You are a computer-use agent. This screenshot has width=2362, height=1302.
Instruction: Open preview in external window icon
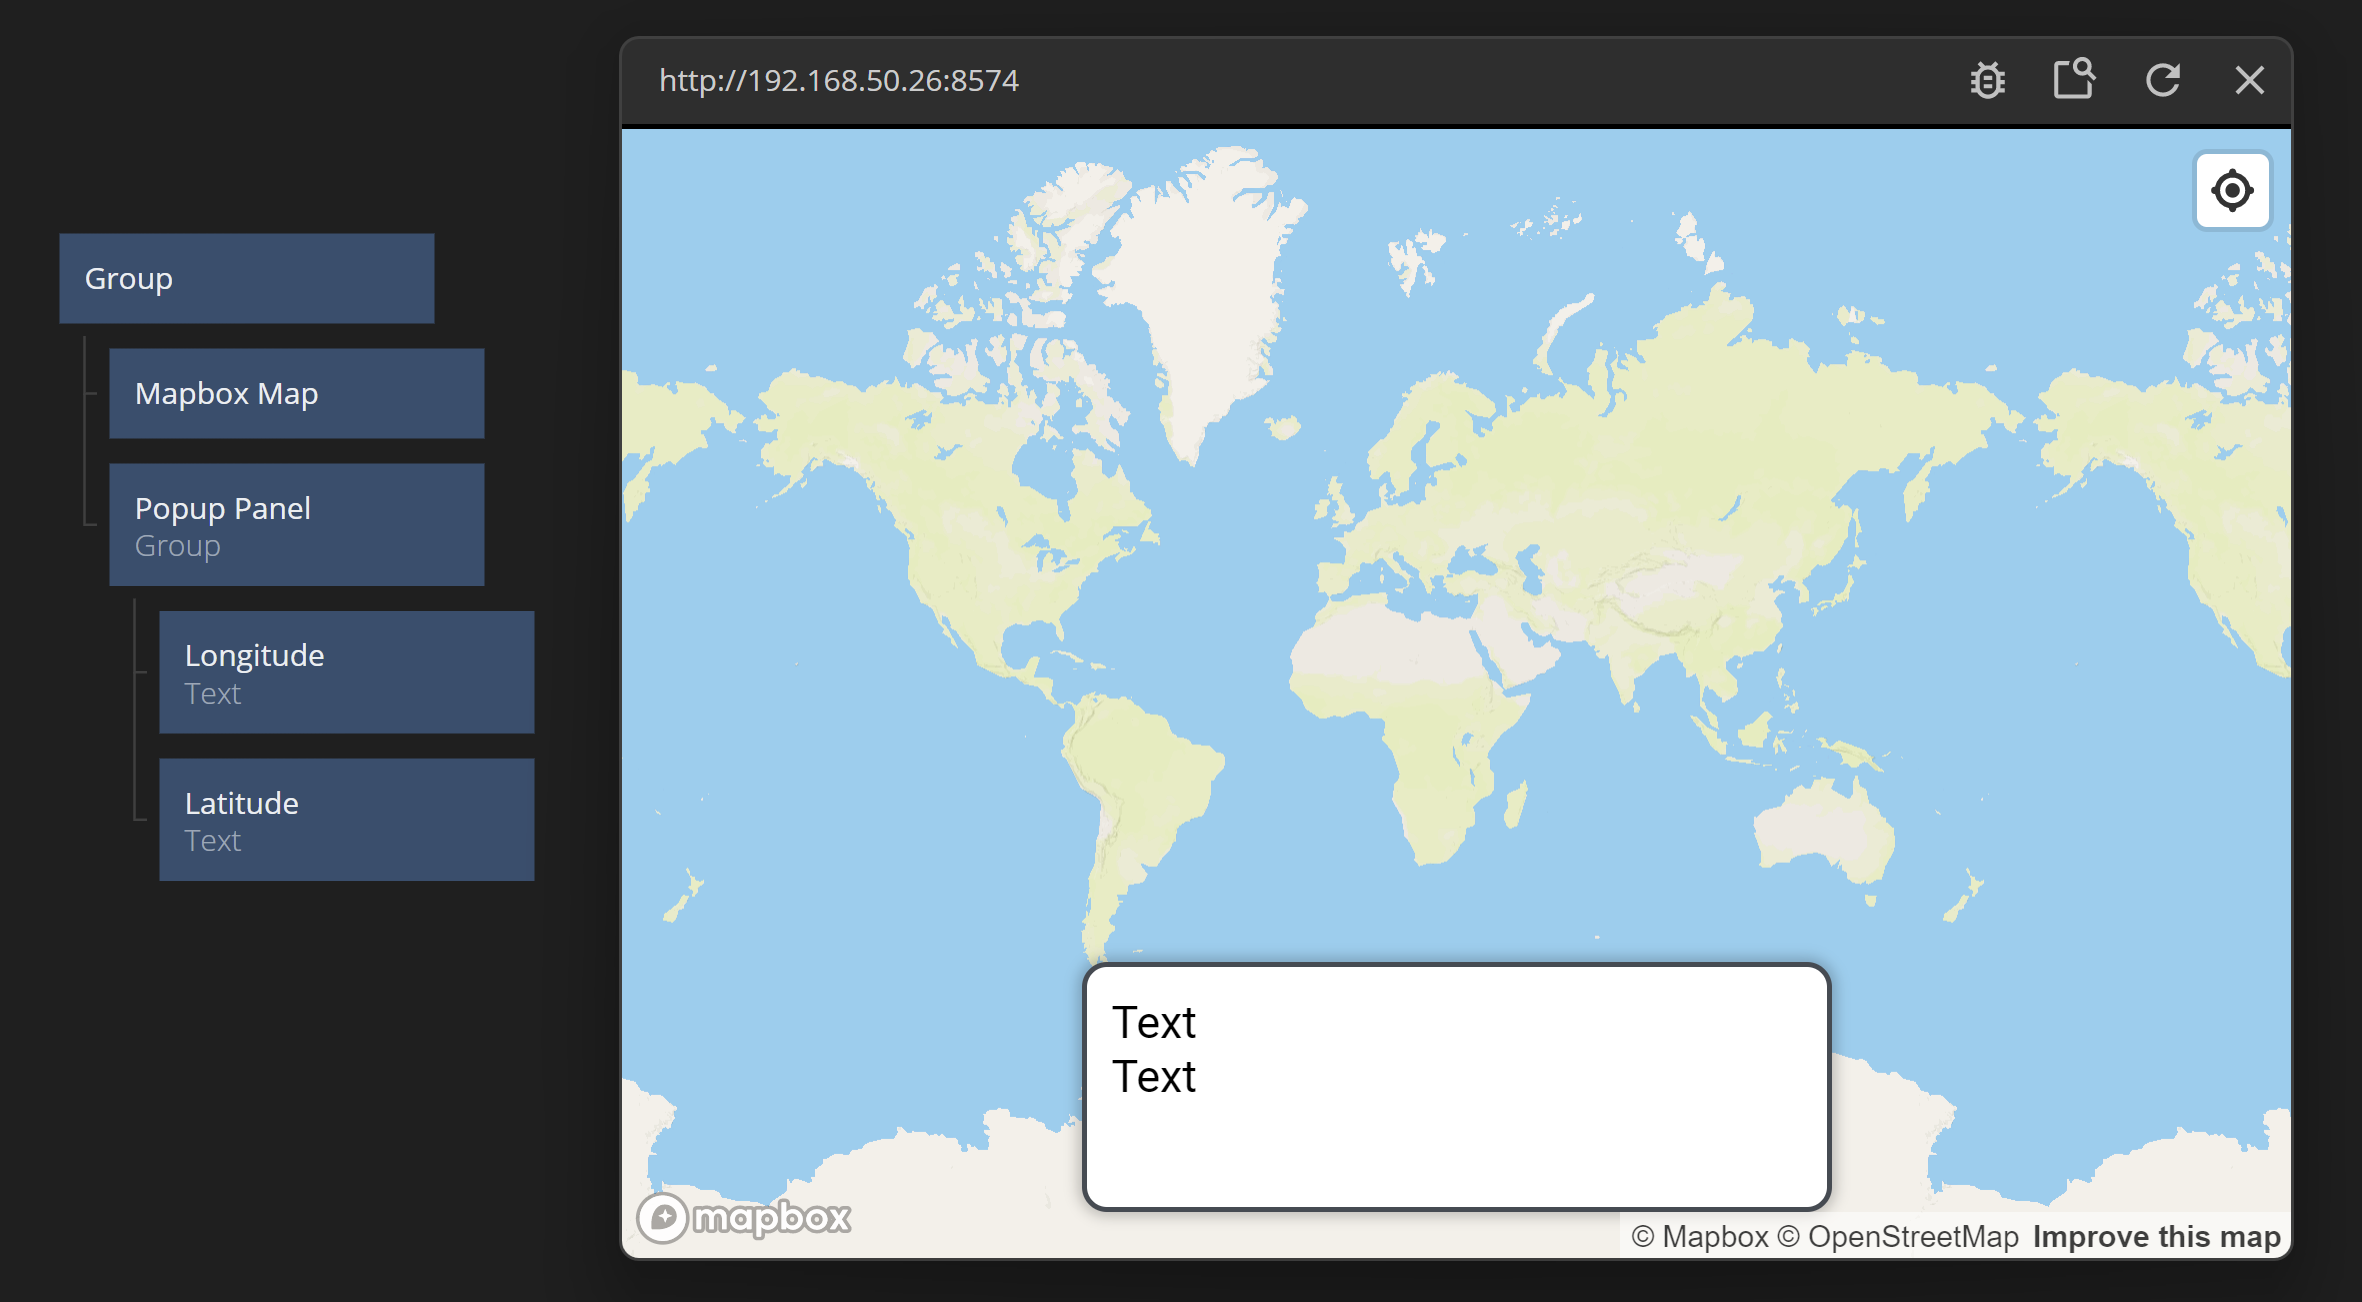(2074, 79)
